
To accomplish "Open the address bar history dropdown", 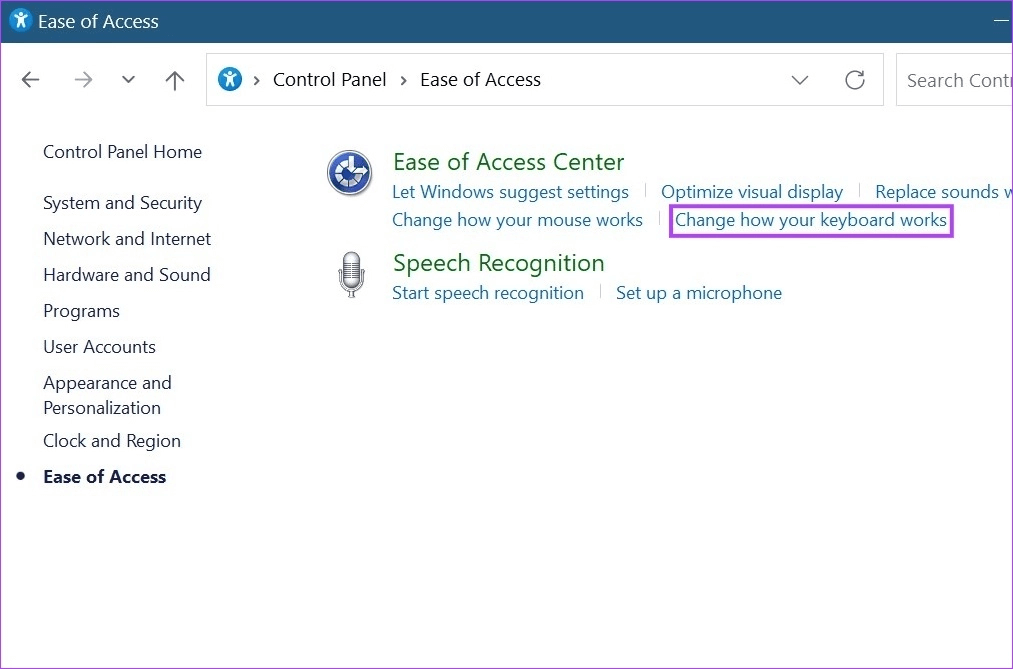I will click(800, 79).
